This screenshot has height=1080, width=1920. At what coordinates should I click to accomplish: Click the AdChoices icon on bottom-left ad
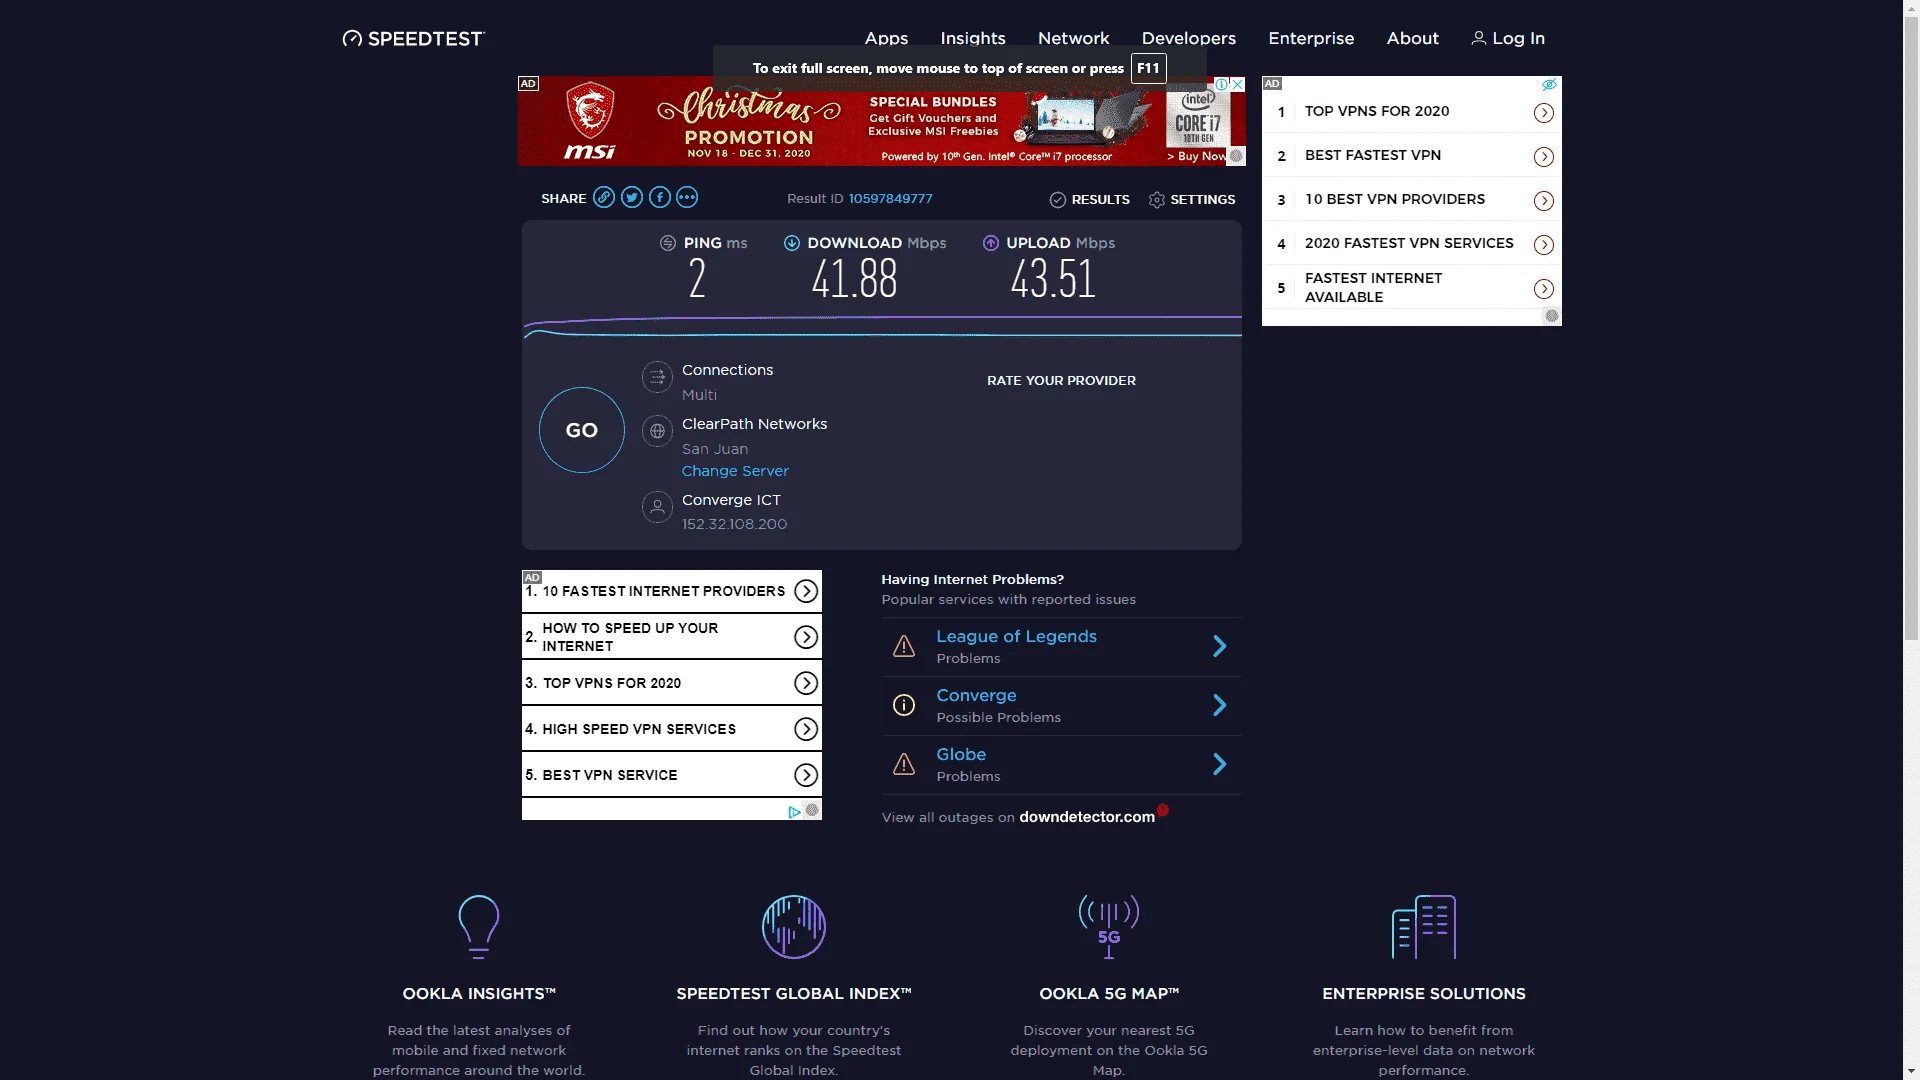(794, 812)
